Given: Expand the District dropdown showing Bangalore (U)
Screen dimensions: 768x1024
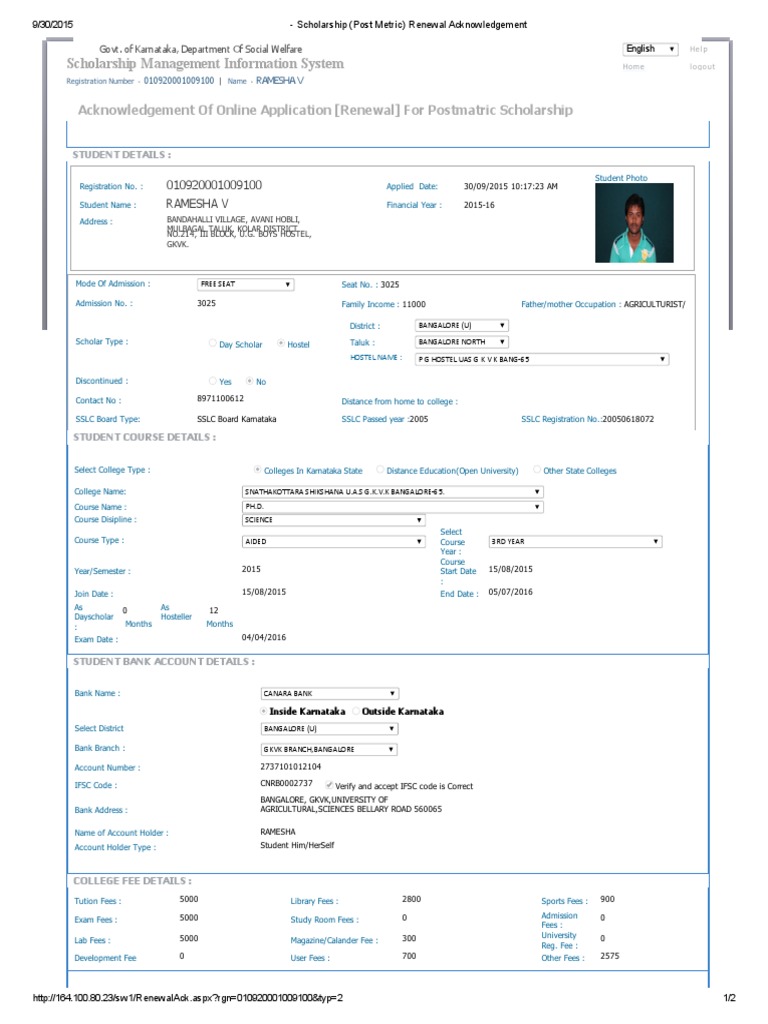Looking at the screenshot, I should point(462,325).
